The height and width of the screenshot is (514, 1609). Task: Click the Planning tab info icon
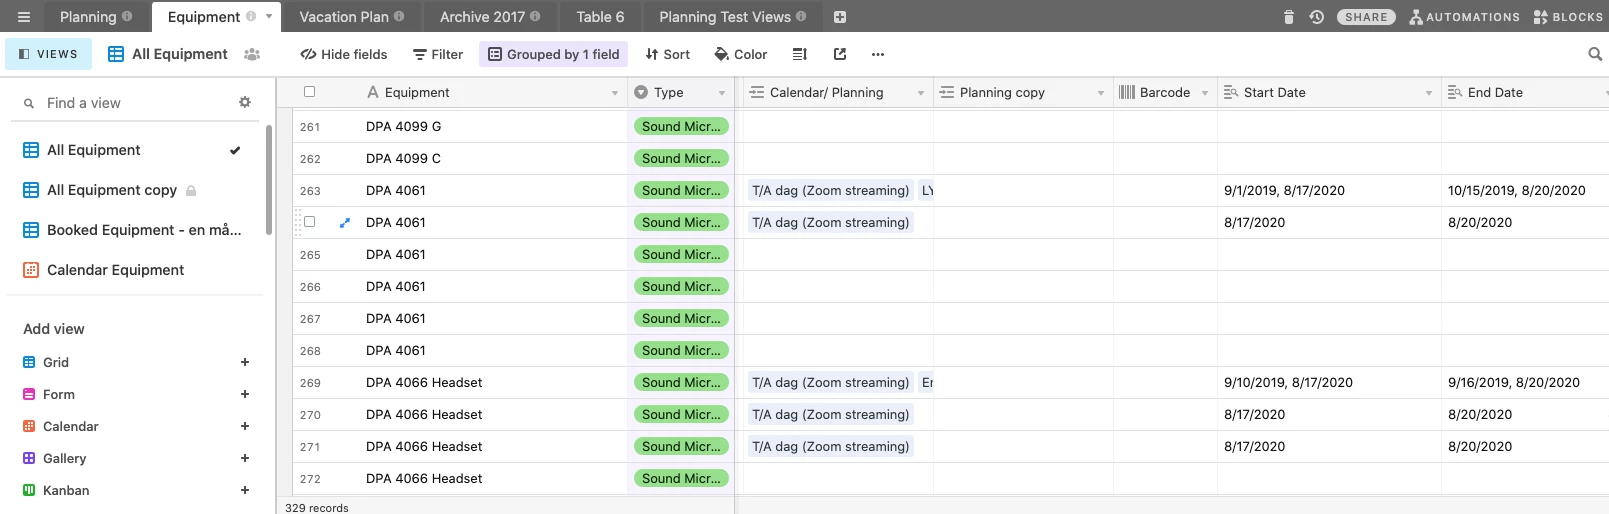coord(127,16)
